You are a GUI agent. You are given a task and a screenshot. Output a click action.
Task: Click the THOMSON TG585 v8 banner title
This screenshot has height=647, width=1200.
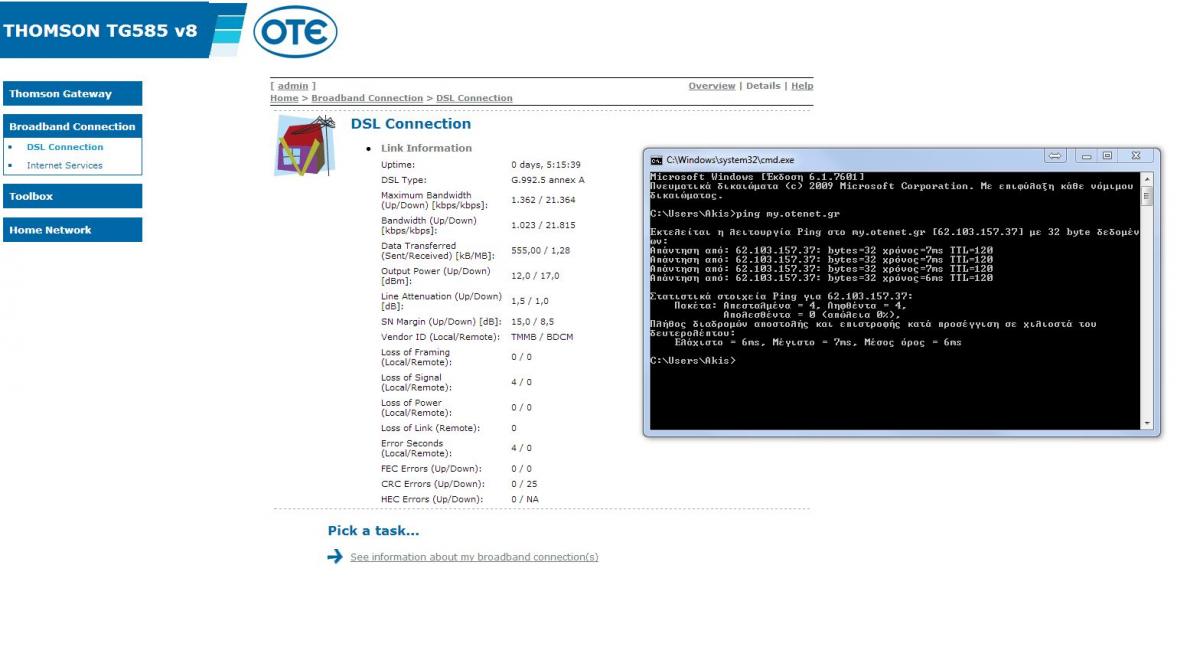(x=100, y=30)
